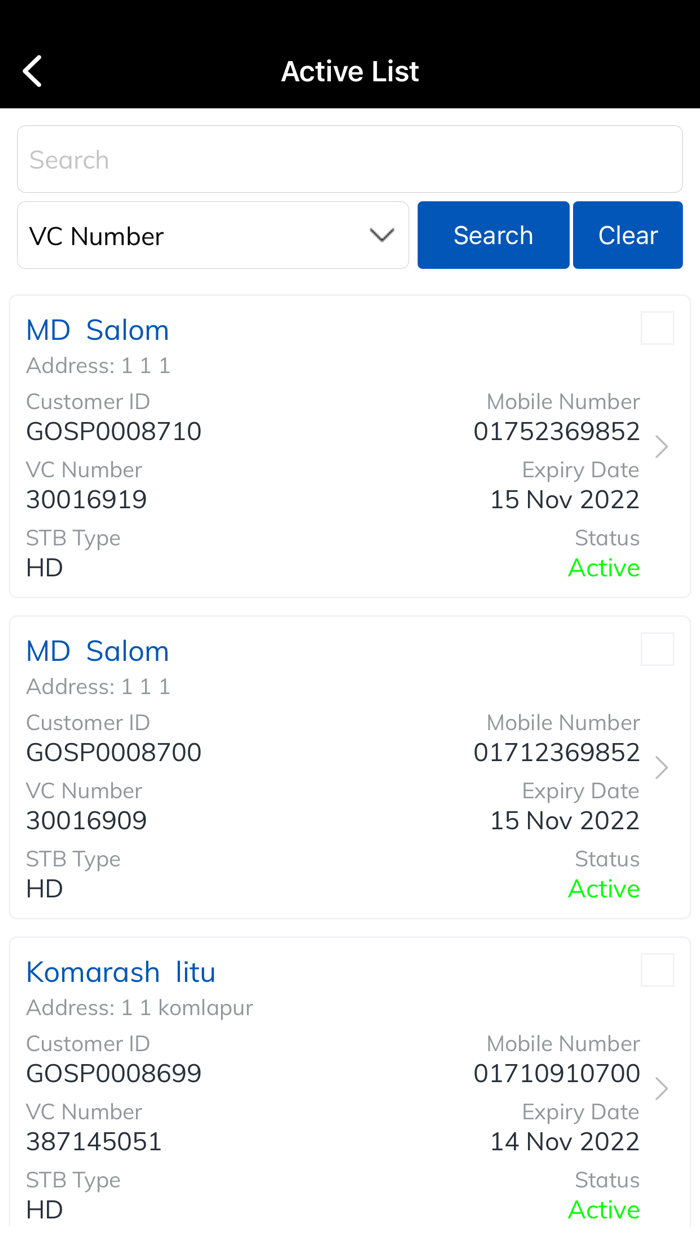Tap the back arrow icon
The height and width of the screenshot is (1244, 700).
pos(33,71)
